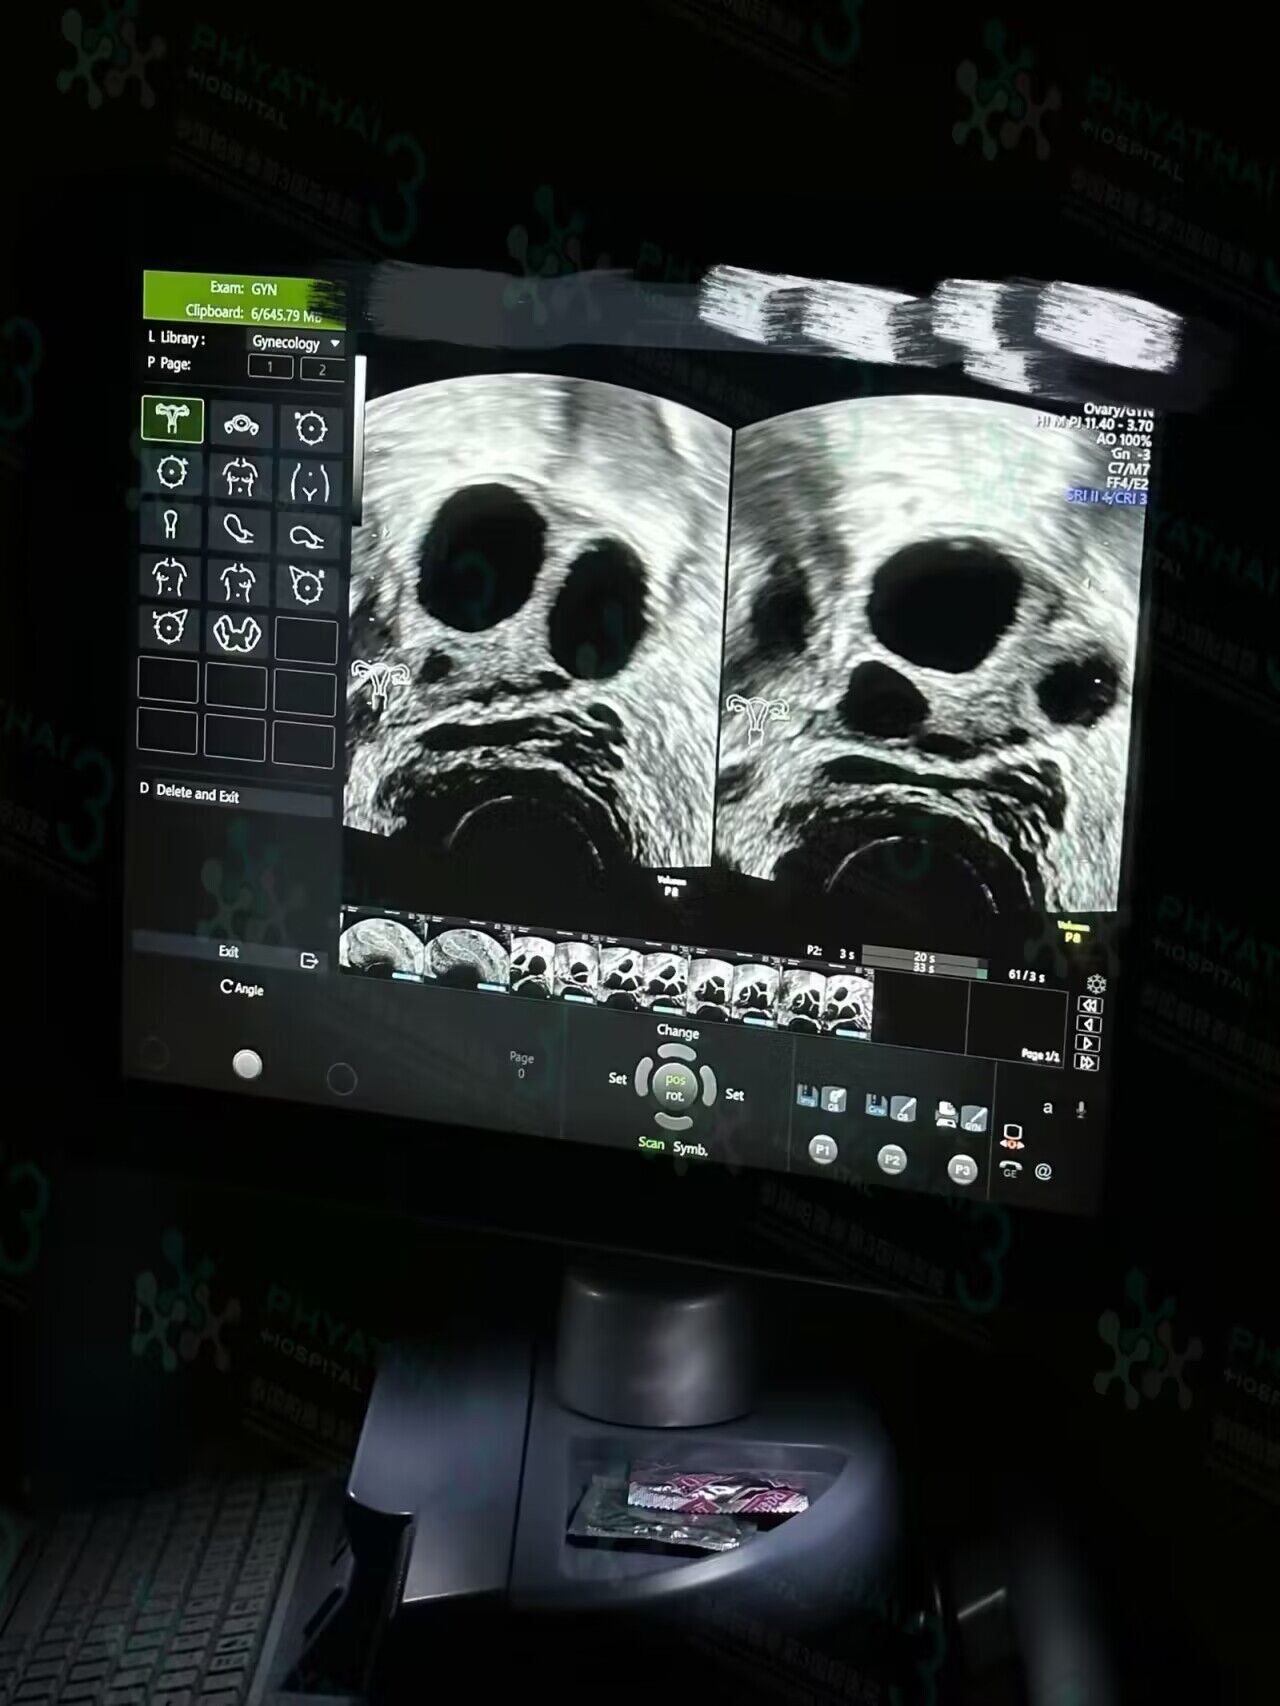
Task: Choose the butterfly-shaped cross-section body marker
Action: [236, 632]
